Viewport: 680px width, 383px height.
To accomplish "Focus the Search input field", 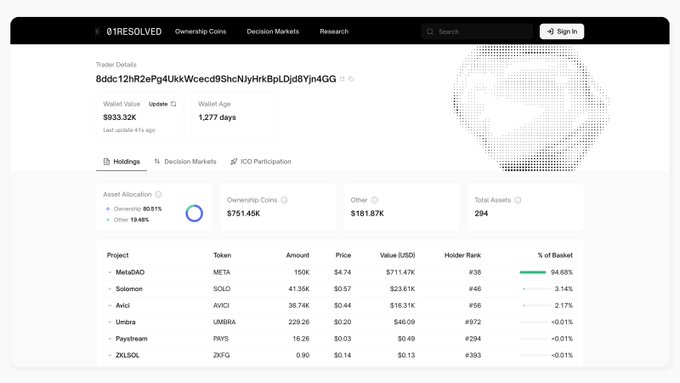I will pyautogui.click(x=477, y=32).
